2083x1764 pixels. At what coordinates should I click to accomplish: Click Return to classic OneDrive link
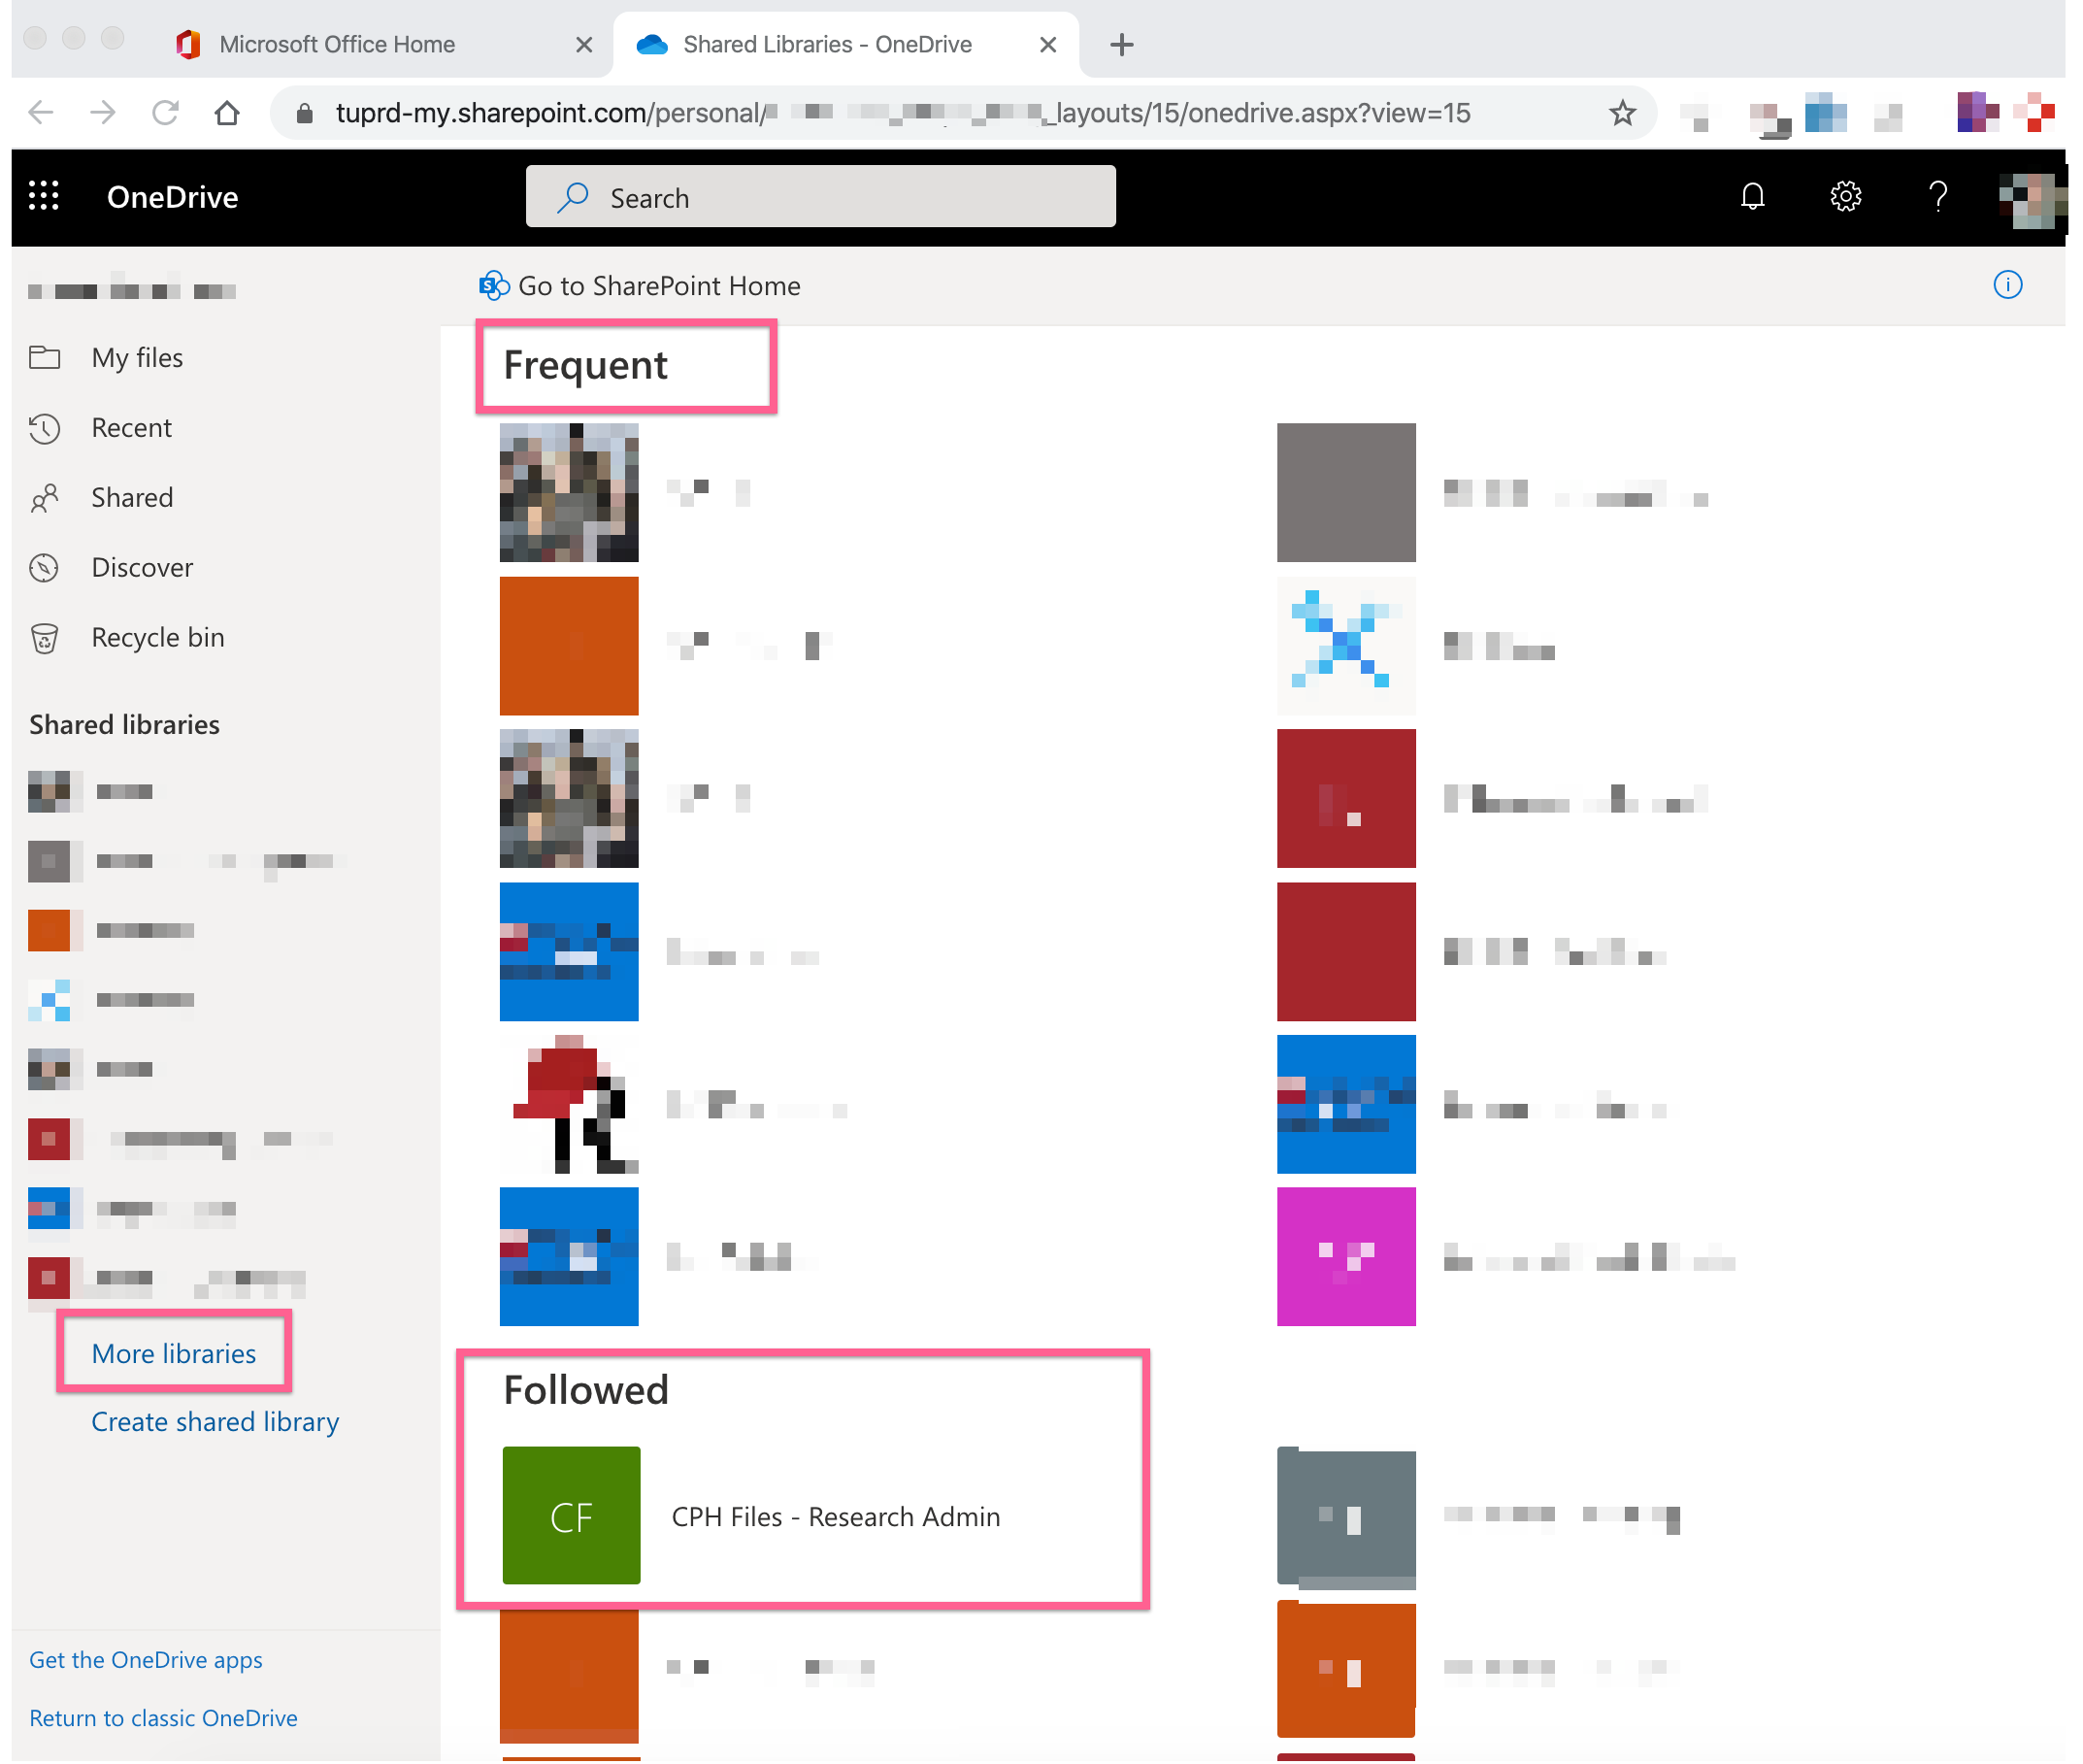pos(163,1719)
